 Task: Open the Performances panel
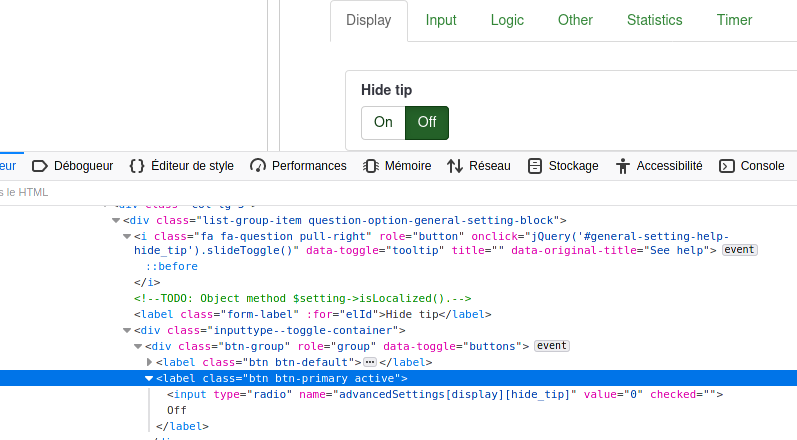298,166
